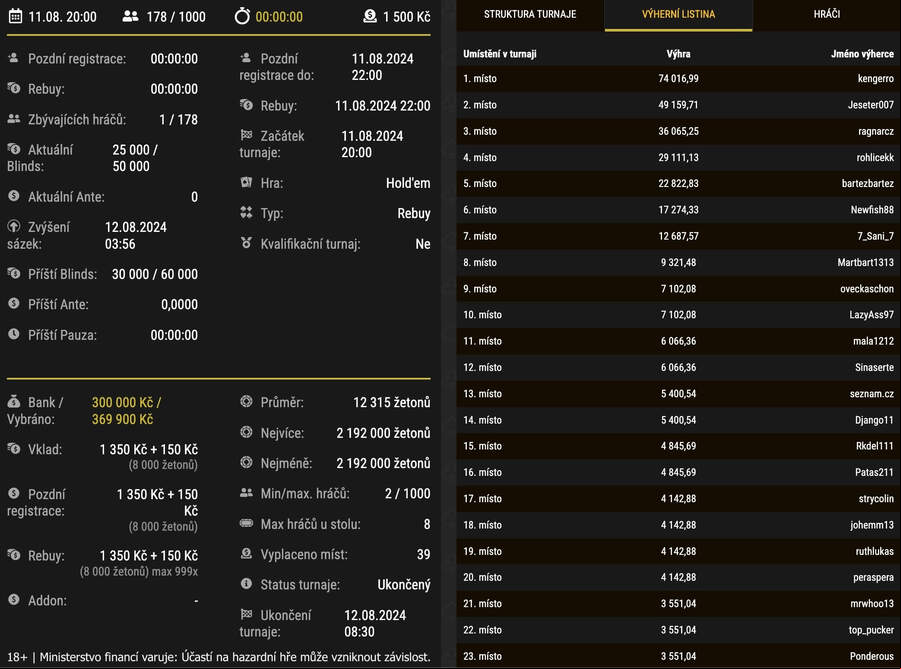This screenshot has height=669, width=901.
Task: Select winner name Sinaserte
Action: coord(874,368)
